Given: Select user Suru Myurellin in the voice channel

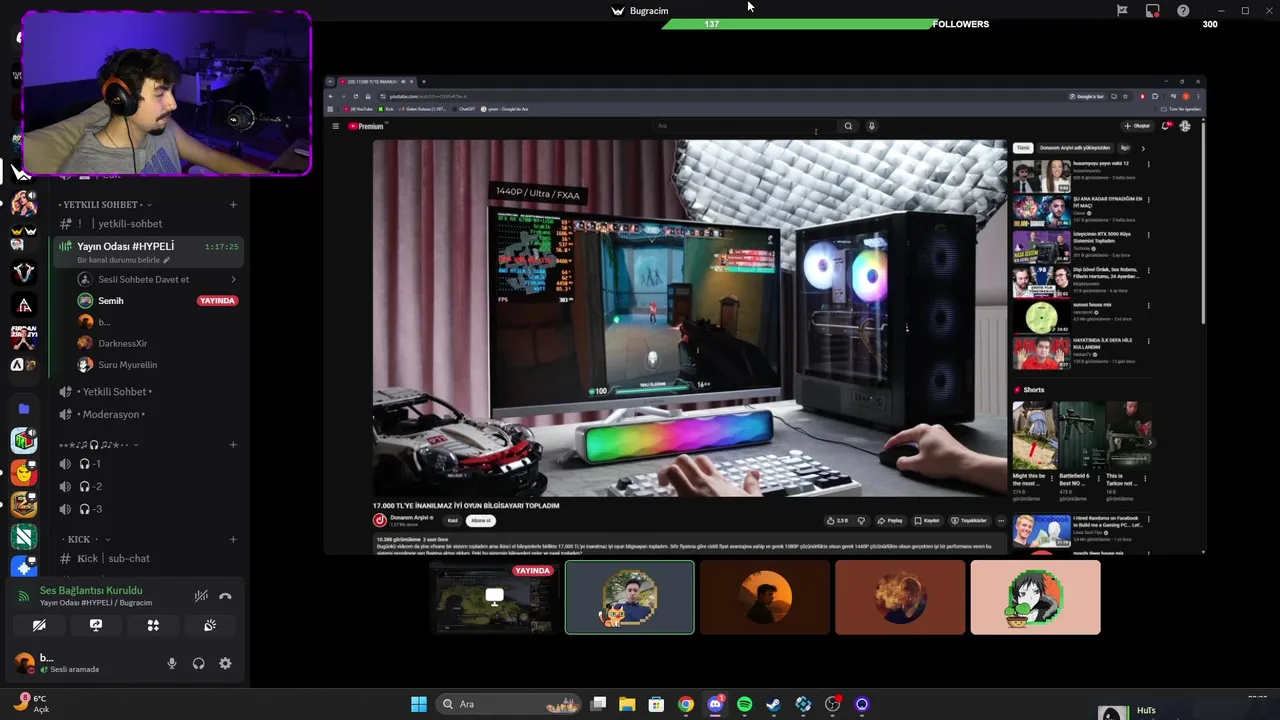Looking at the screenshot, I should click(x=127, y=365).
